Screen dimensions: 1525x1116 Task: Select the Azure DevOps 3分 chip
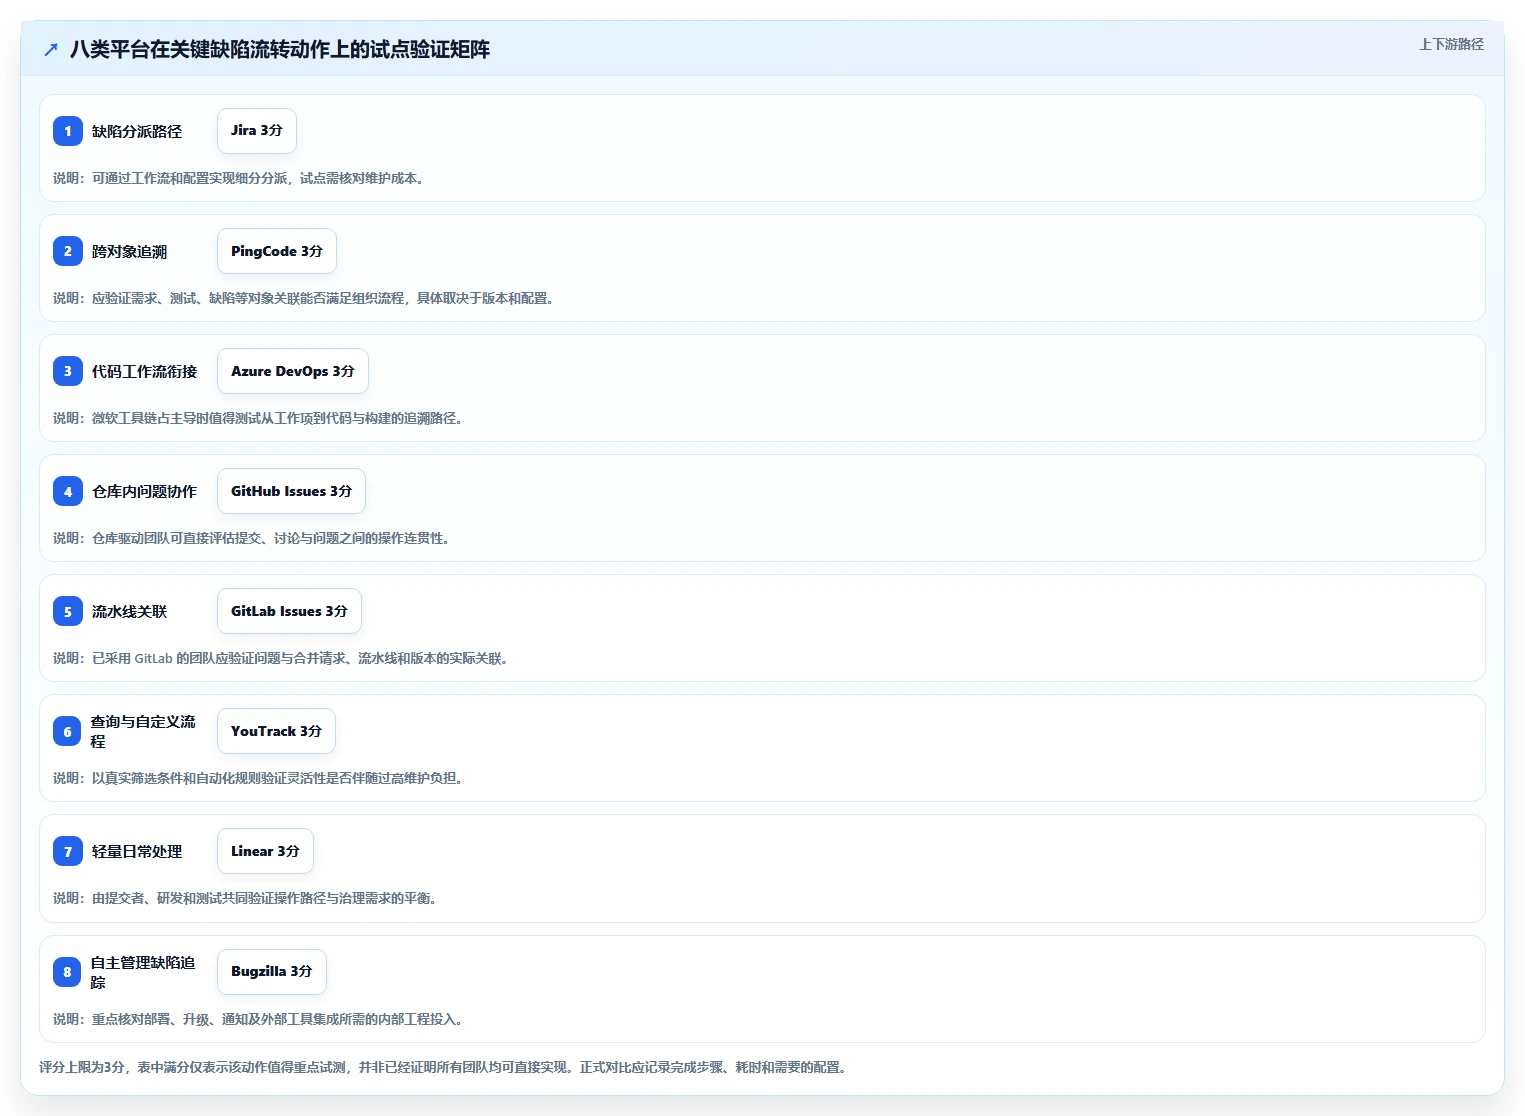click(x=293, y=371)
